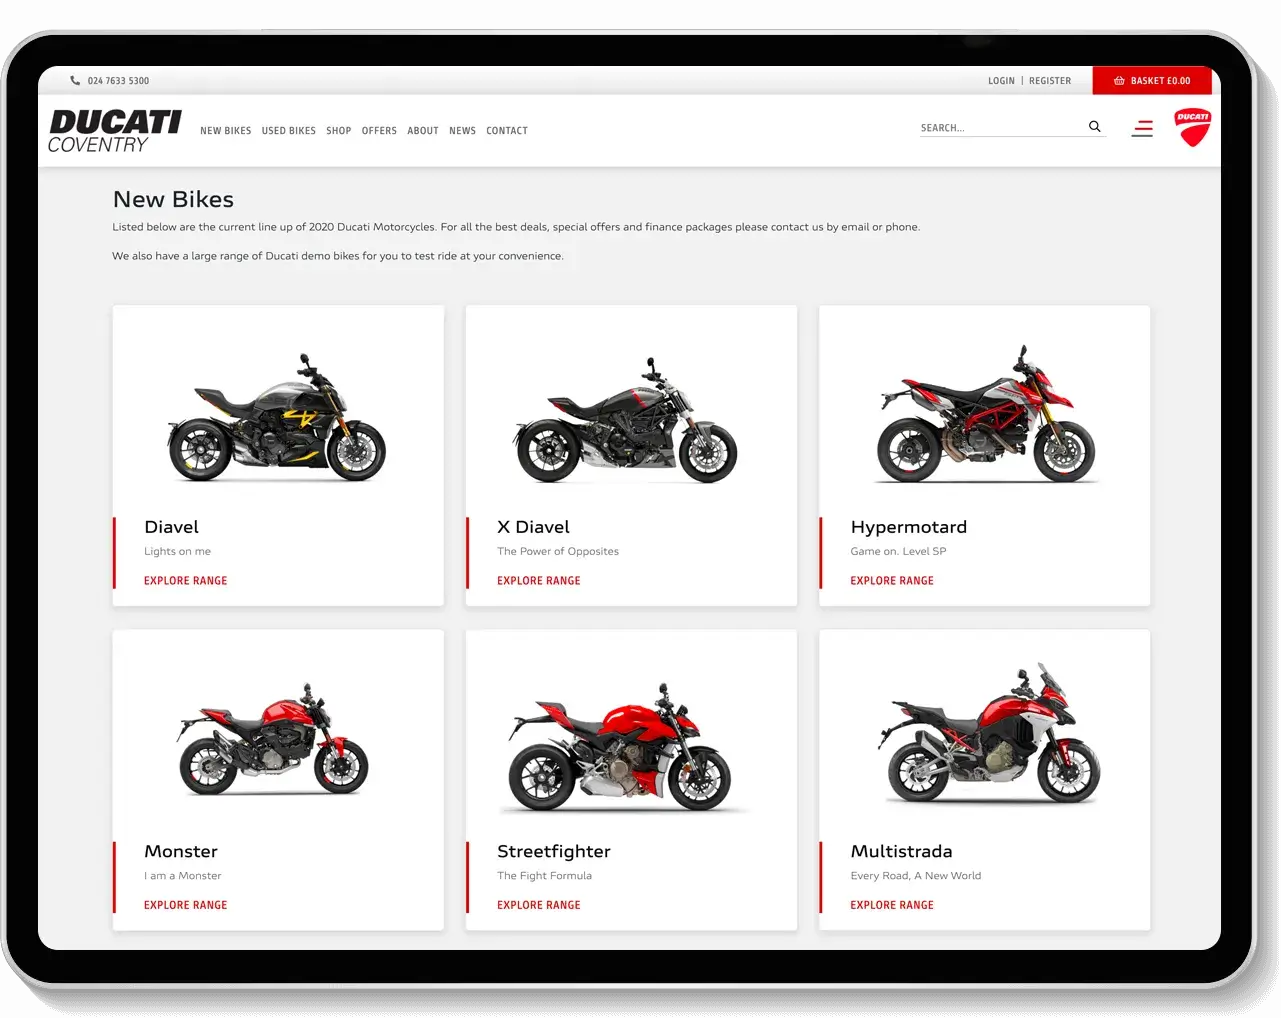Explore the Streetfighter range
This screenshot has height=1018, width=1281.
click(539, 904)
